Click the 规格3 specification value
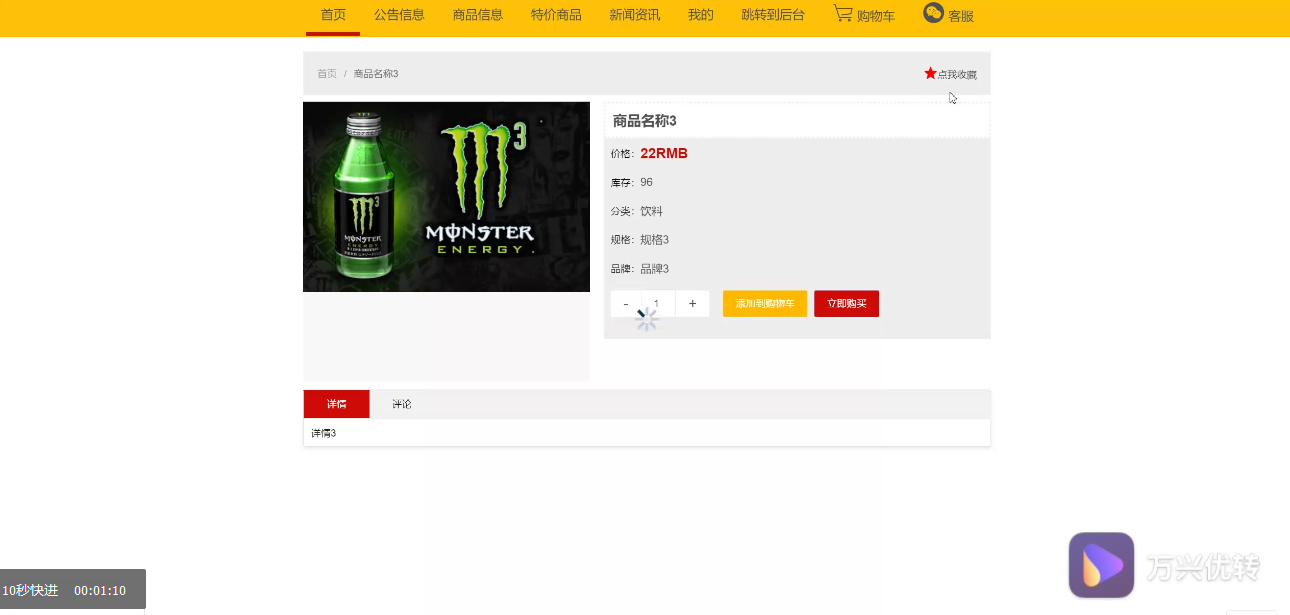The height and width of the screenshot is (615, 1290). tap(654, 240)
